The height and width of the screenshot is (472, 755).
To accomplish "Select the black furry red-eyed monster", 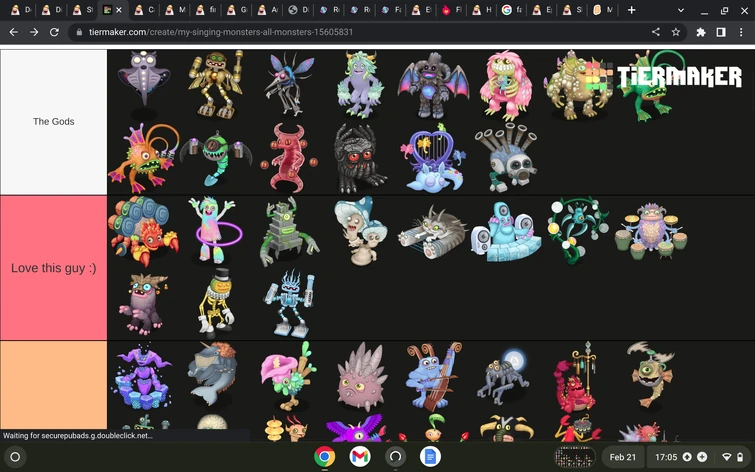I will click(x=360, y=158).
